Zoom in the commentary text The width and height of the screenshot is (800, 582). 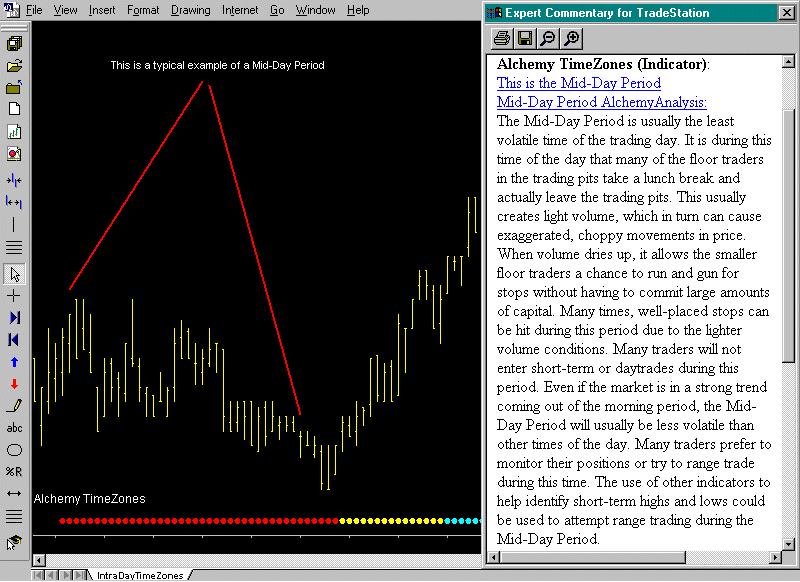pos(571,38)
